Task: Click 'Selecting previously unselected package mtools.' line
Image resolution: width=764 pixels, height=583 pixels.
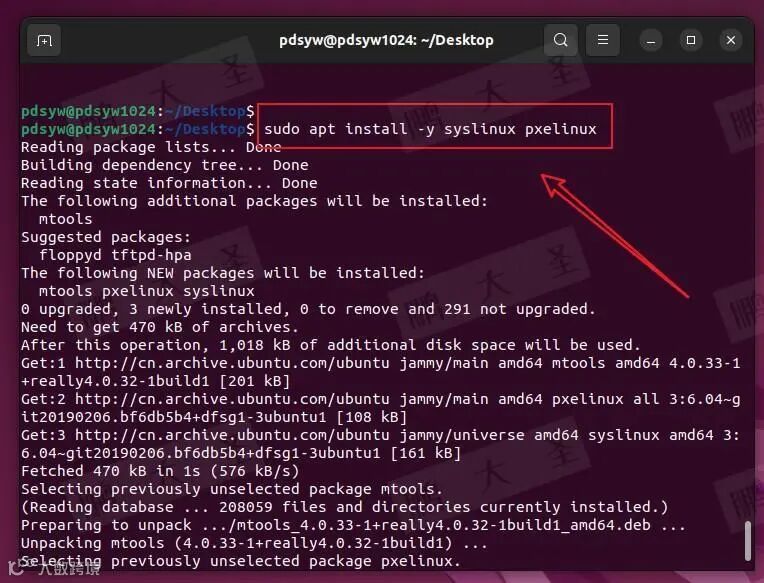Action: point(231,489)
